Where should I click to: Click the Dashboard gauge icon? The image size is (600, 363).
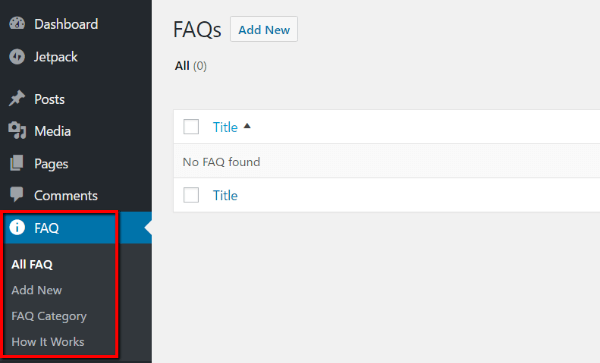click(x=17, y=24)
